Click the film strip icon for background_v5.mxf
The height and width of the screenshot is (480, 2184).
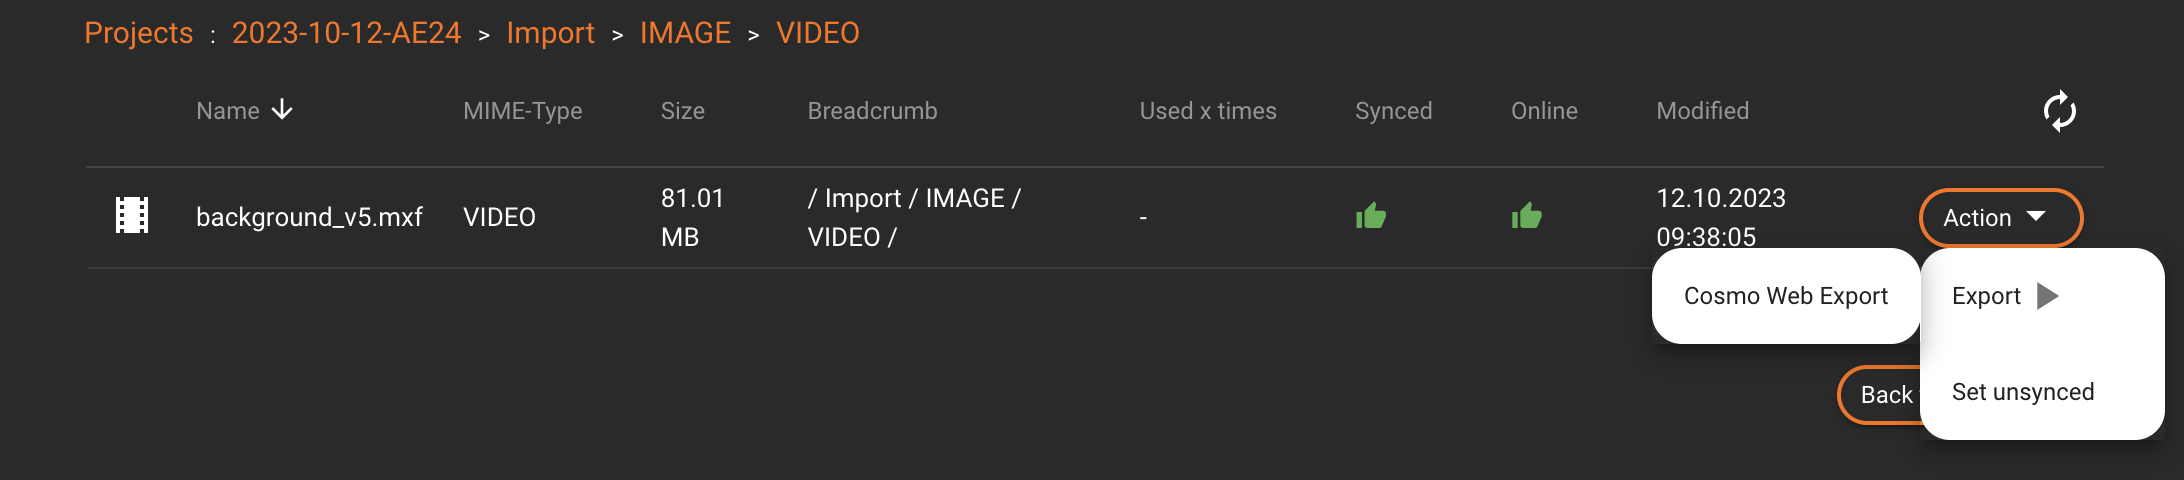pyautogui.click(x=132, y=216)
